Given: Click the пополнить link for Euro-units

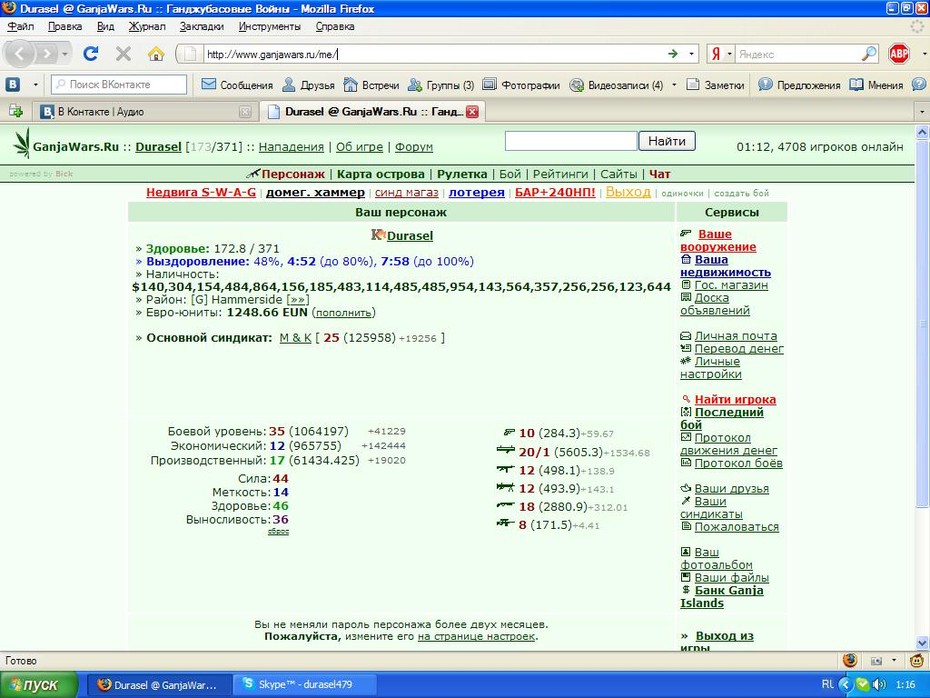Looking at the screenshot, I should pyautogui.click(x=343, y=313).
